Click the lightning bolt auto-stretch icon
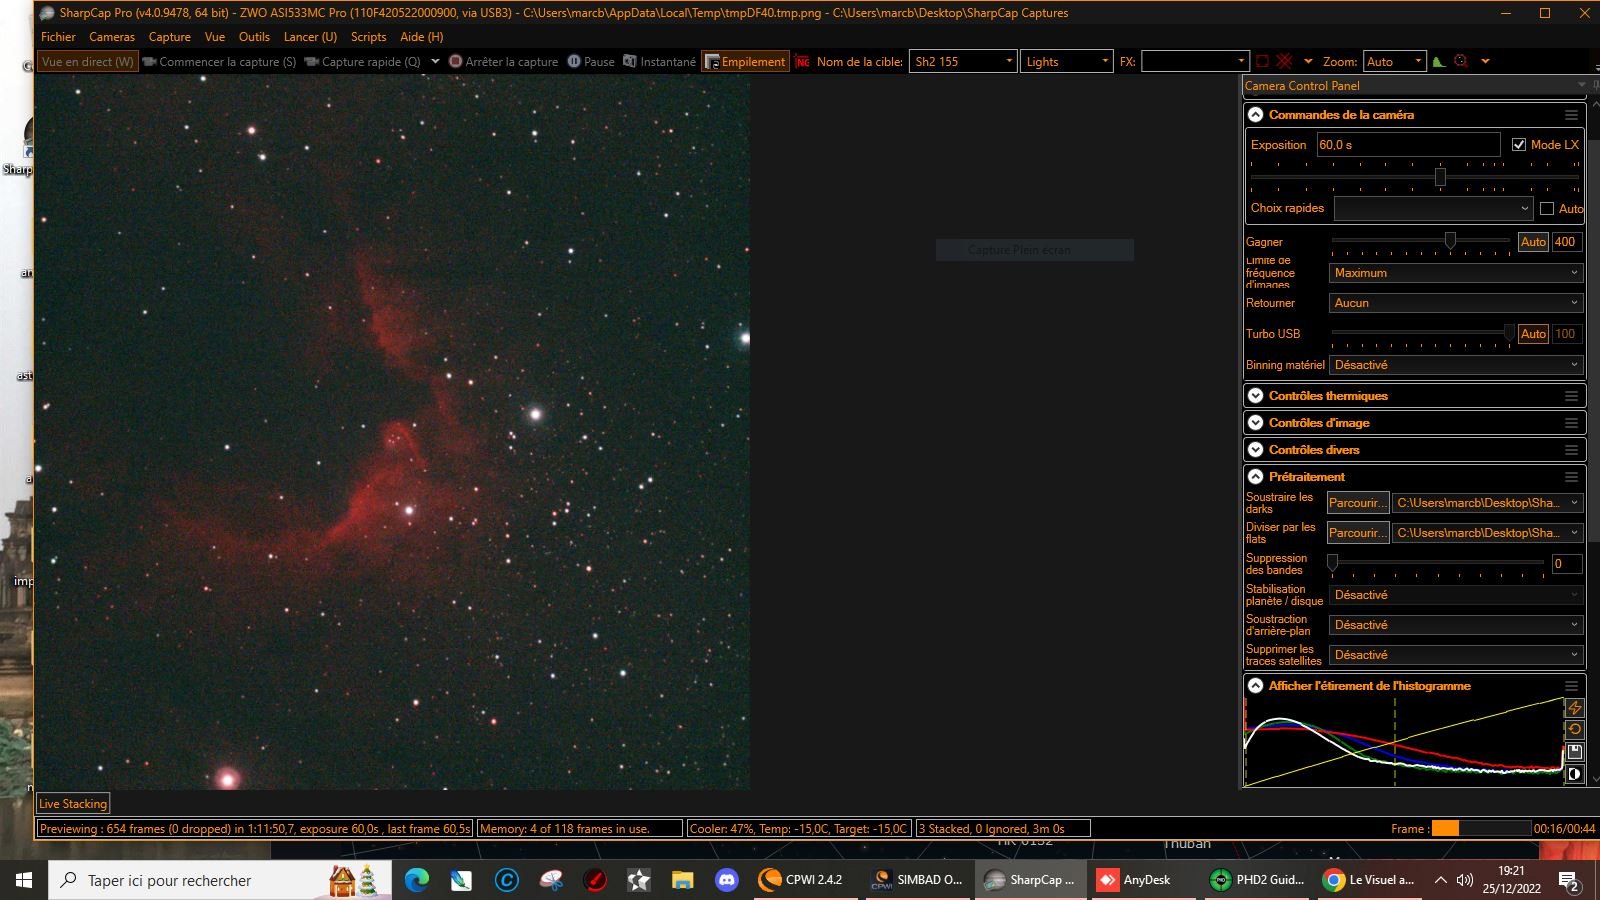1600x900 pixels. (x=1575, y=708)
